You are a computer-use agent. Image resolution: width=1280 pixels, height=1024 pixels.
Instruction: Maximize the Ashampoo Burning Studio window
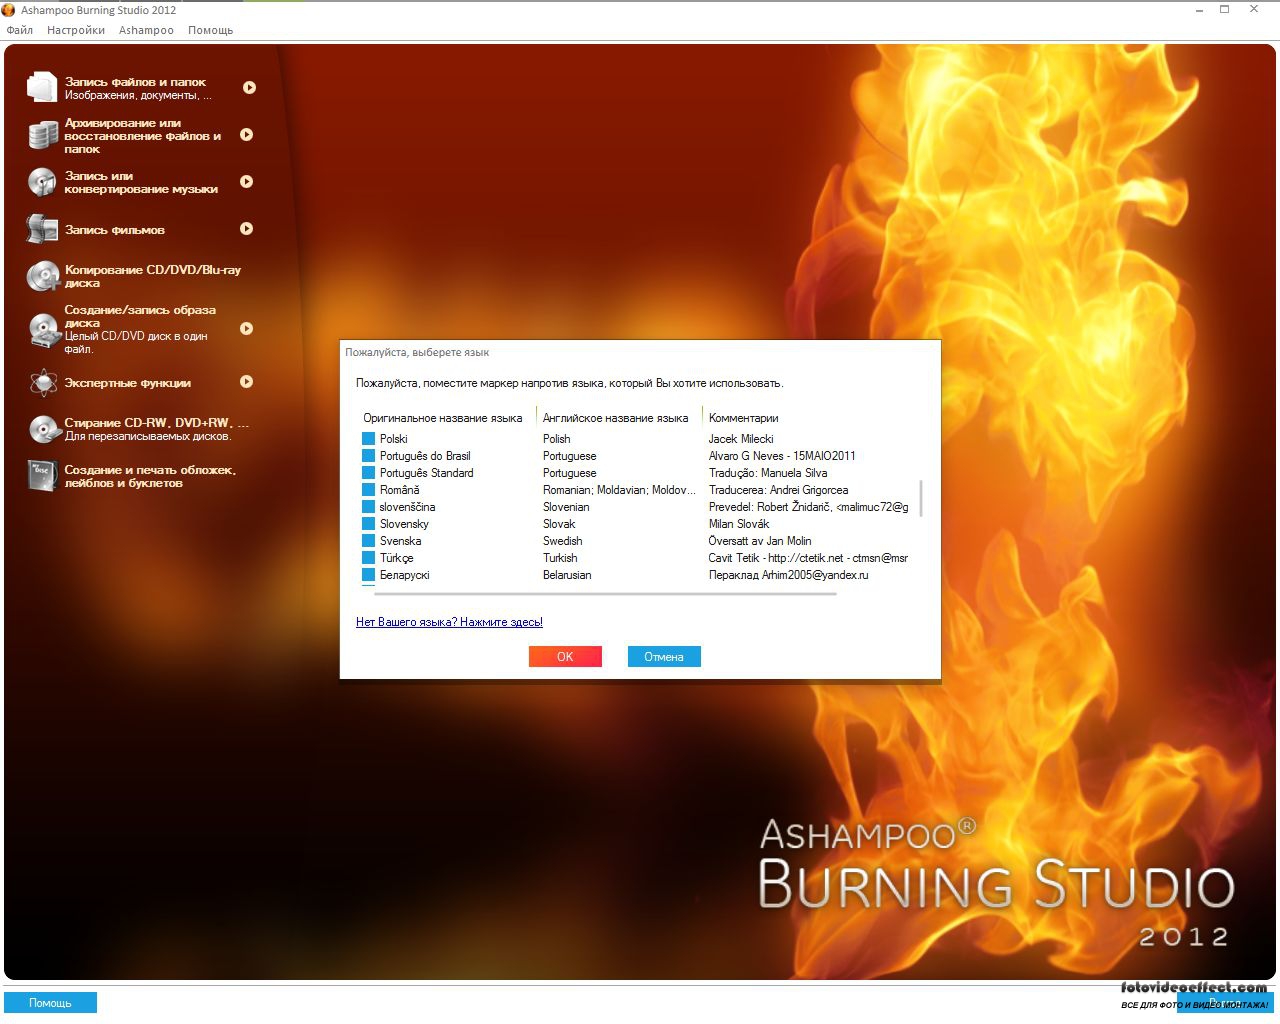(x=1225, y=10)
